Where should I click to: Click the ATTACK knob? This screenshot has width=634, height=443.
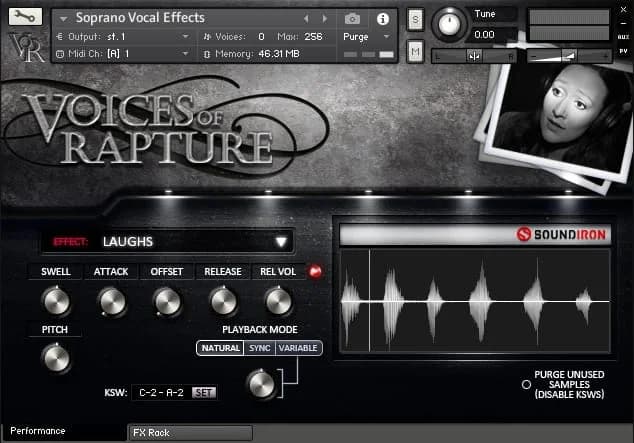coord(112,302)
